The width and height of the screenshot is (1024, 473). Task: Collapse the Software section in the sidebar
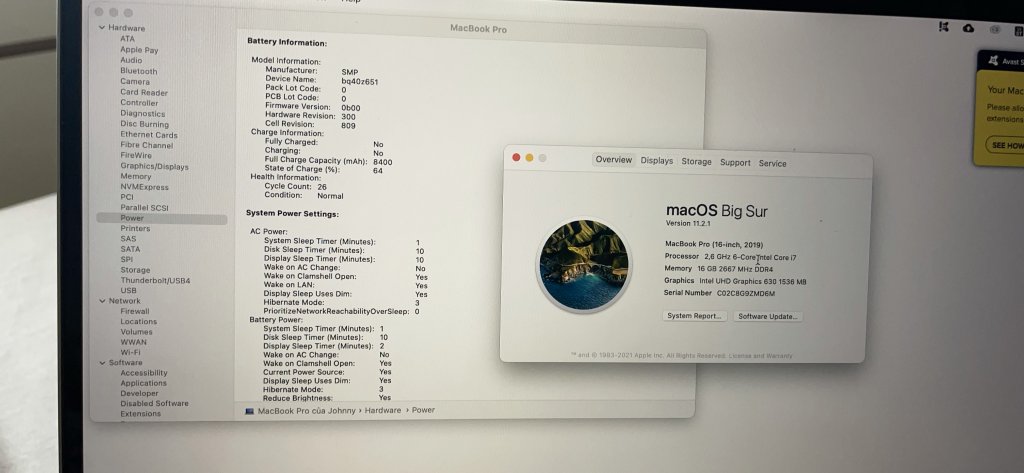pos(102,363)
